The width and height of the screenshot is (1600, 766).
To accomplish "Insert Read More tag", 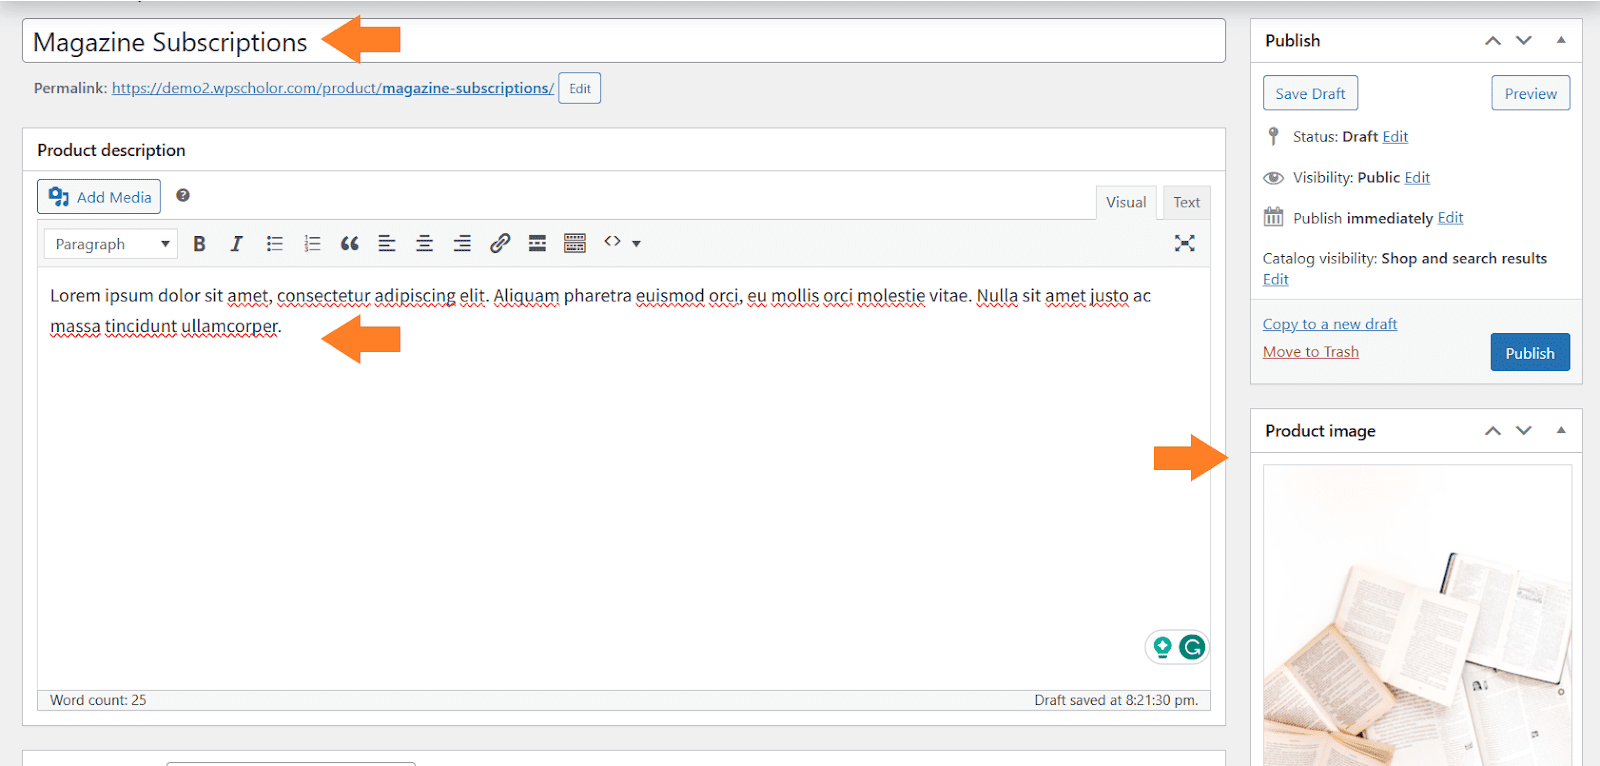I will [537, 243].
